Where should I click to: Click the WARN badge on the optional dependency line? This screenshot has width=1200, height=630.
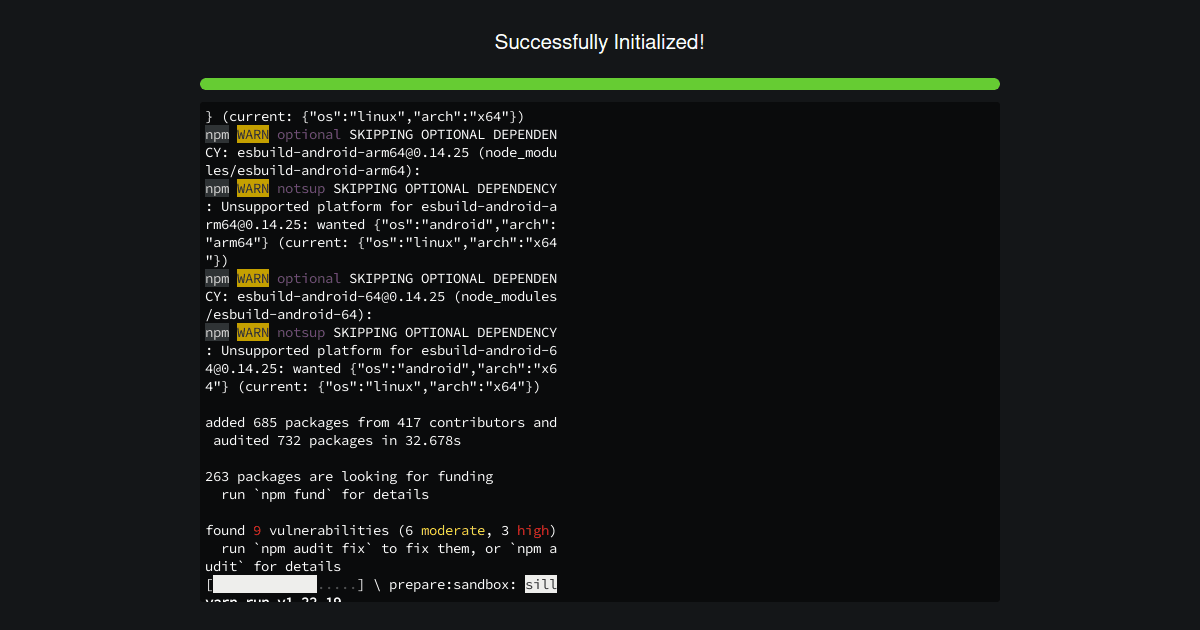pos(252,134)
